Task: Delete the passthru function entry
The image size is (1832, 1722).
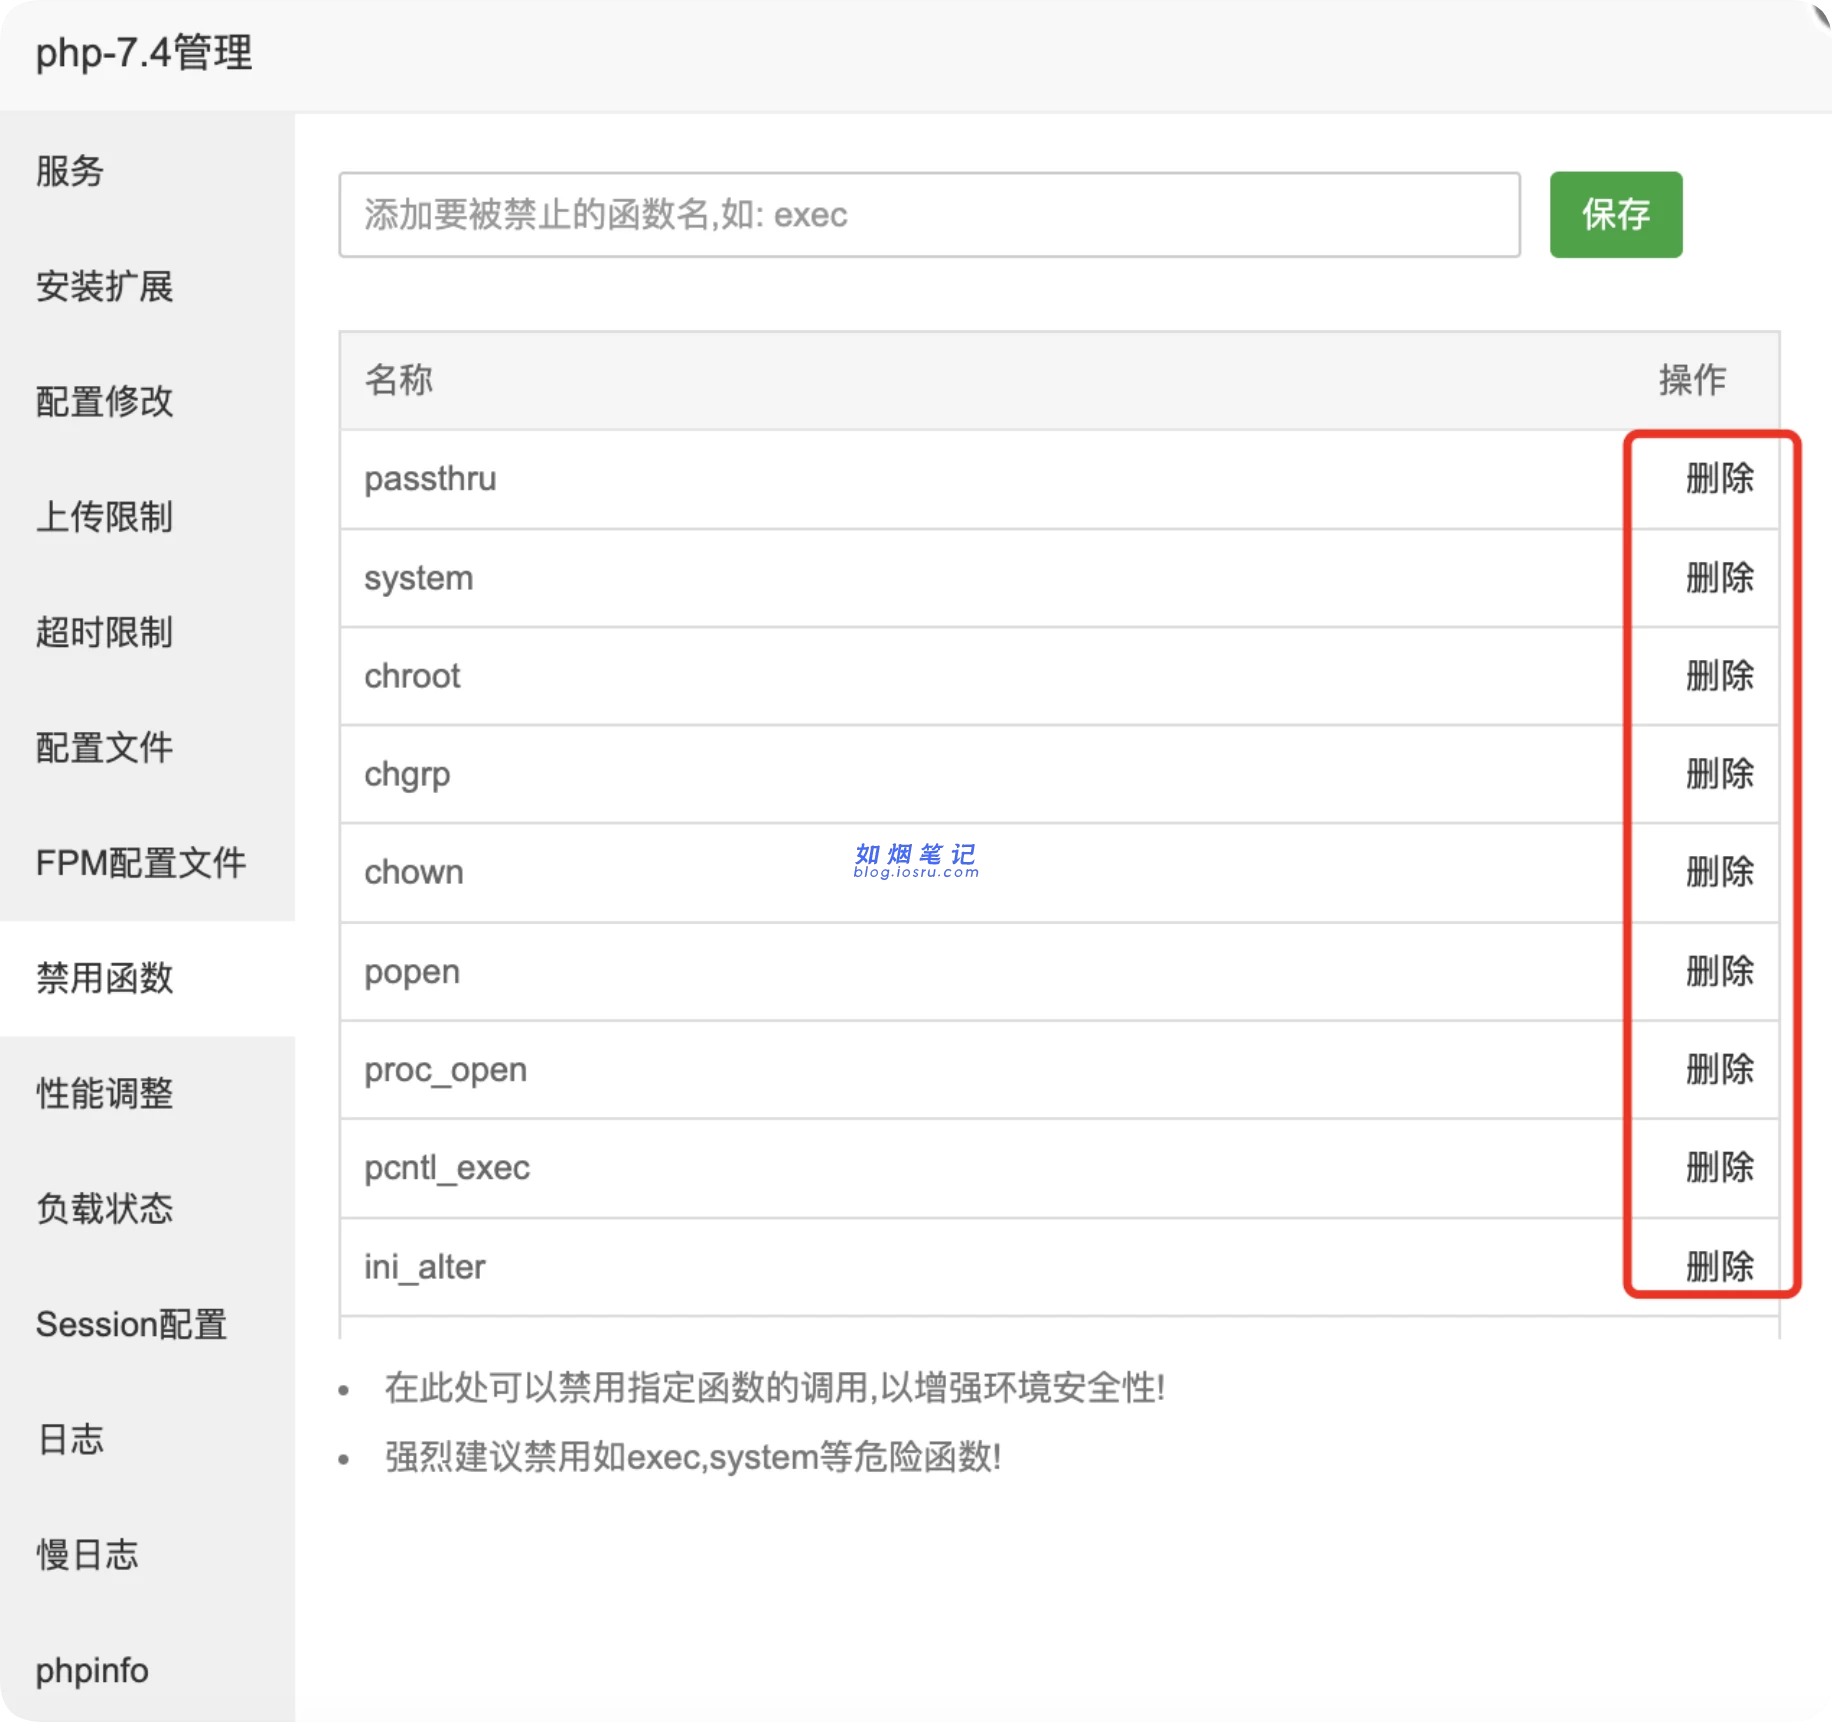Action: coord(1719,479)
